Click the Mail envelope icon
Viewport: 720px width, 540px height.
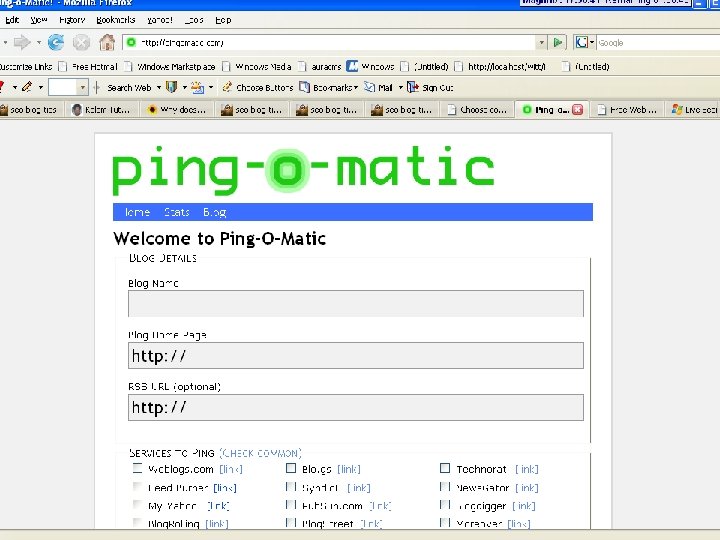(370, 87)
